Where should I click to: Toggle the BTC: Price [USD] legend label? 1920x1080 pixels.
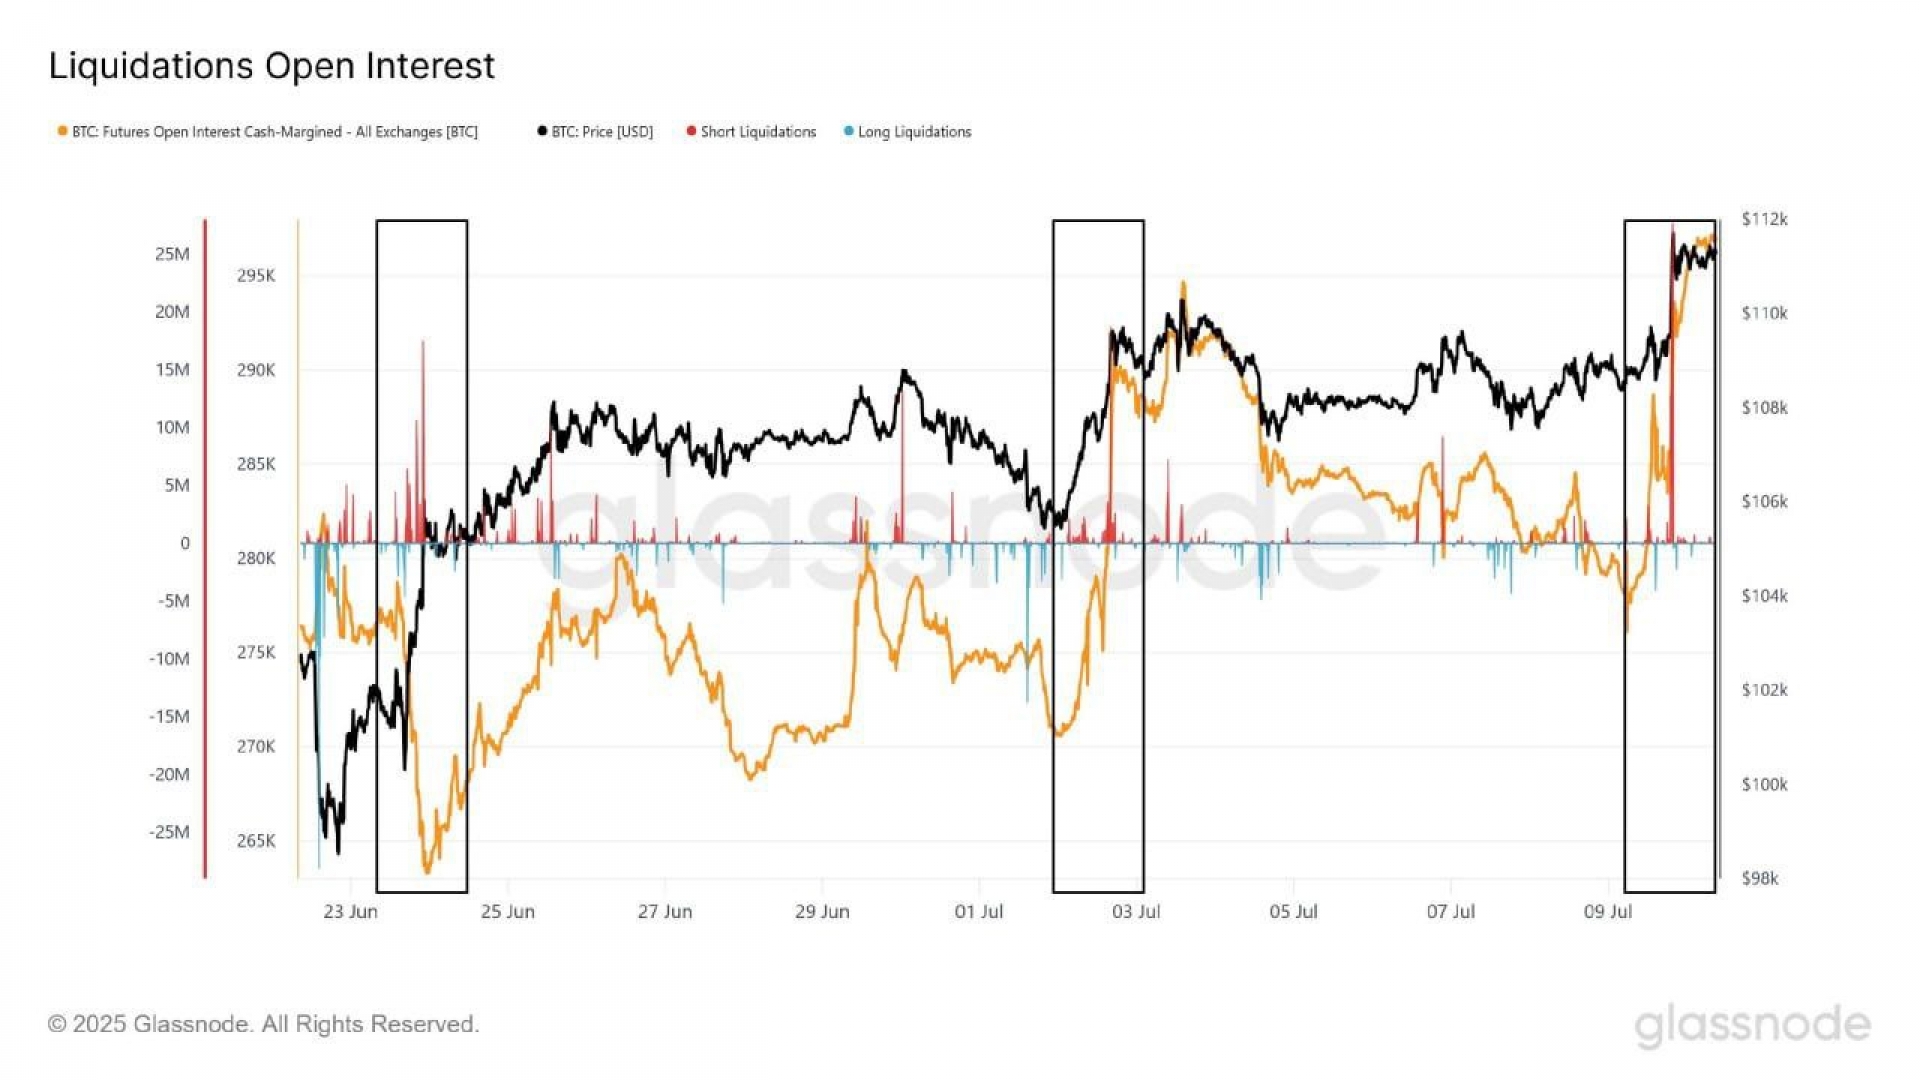pos(602,132)
